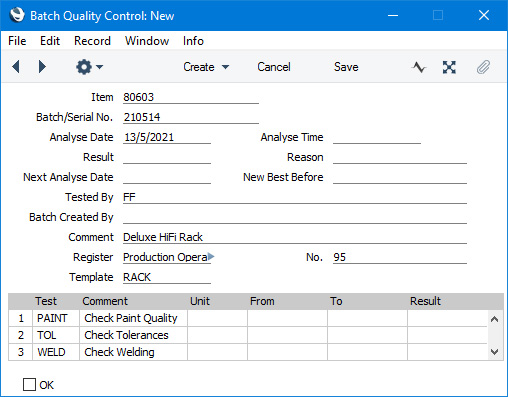Screen dimensions: 508x397
Task: Go to next record arrow
Action: (42, 67)
